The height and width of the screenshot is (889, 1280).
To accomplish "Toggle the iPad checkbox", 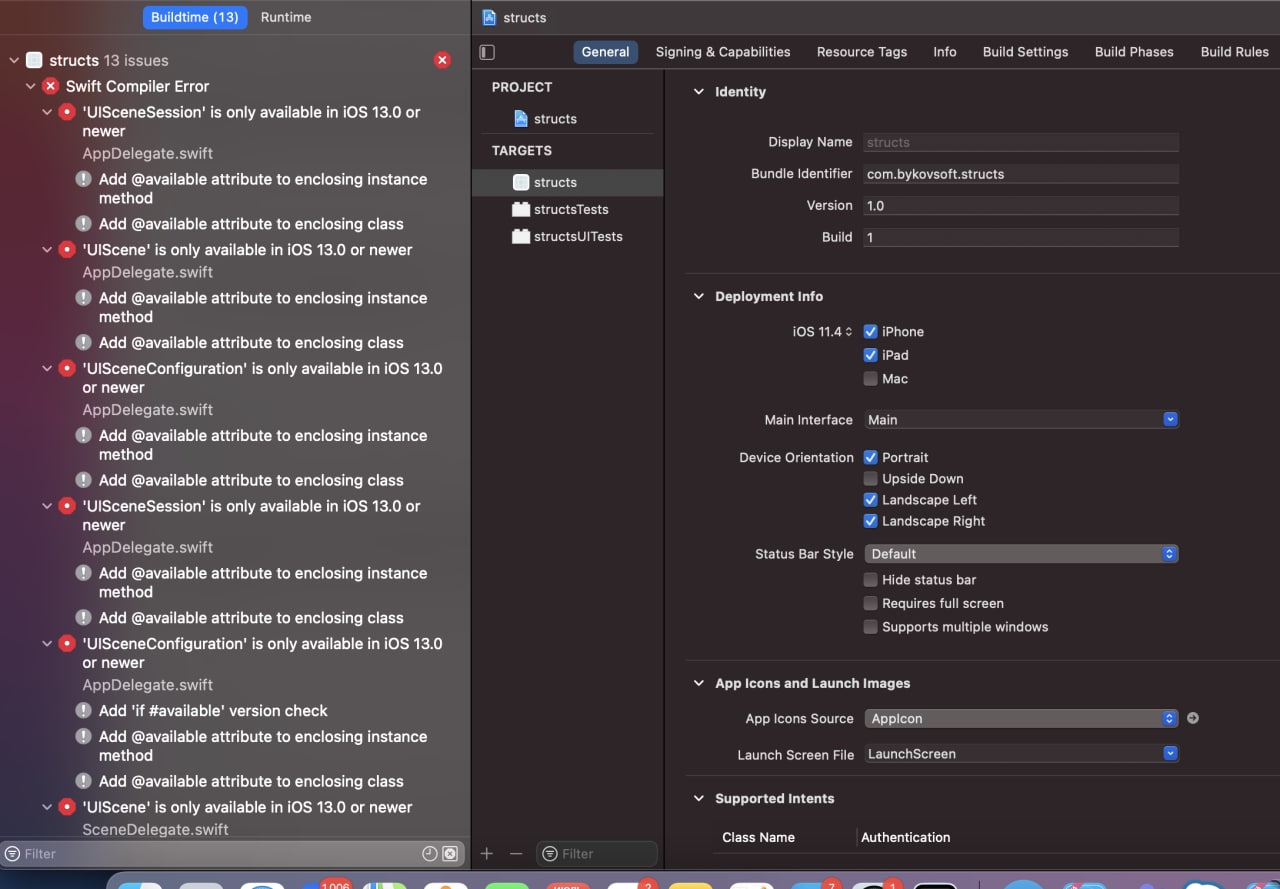I will point(870,355).
